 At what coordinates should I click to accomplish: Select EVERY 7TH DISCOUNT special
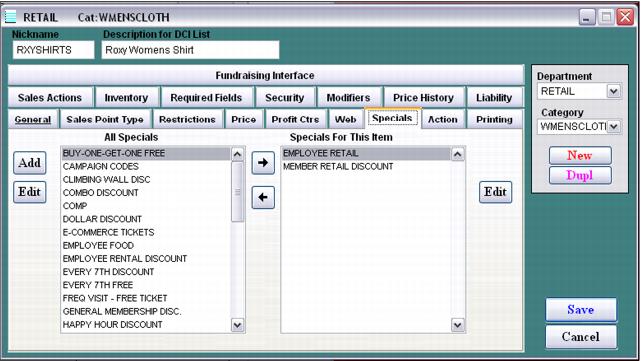pyautogui.click(x=146, y=272)
